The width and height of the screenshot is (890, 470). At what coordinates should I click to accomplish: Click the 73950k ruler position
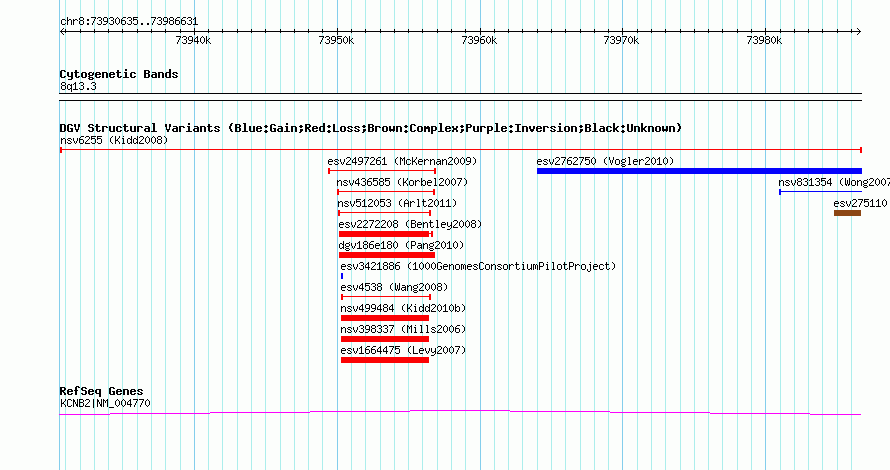(337, 40)
